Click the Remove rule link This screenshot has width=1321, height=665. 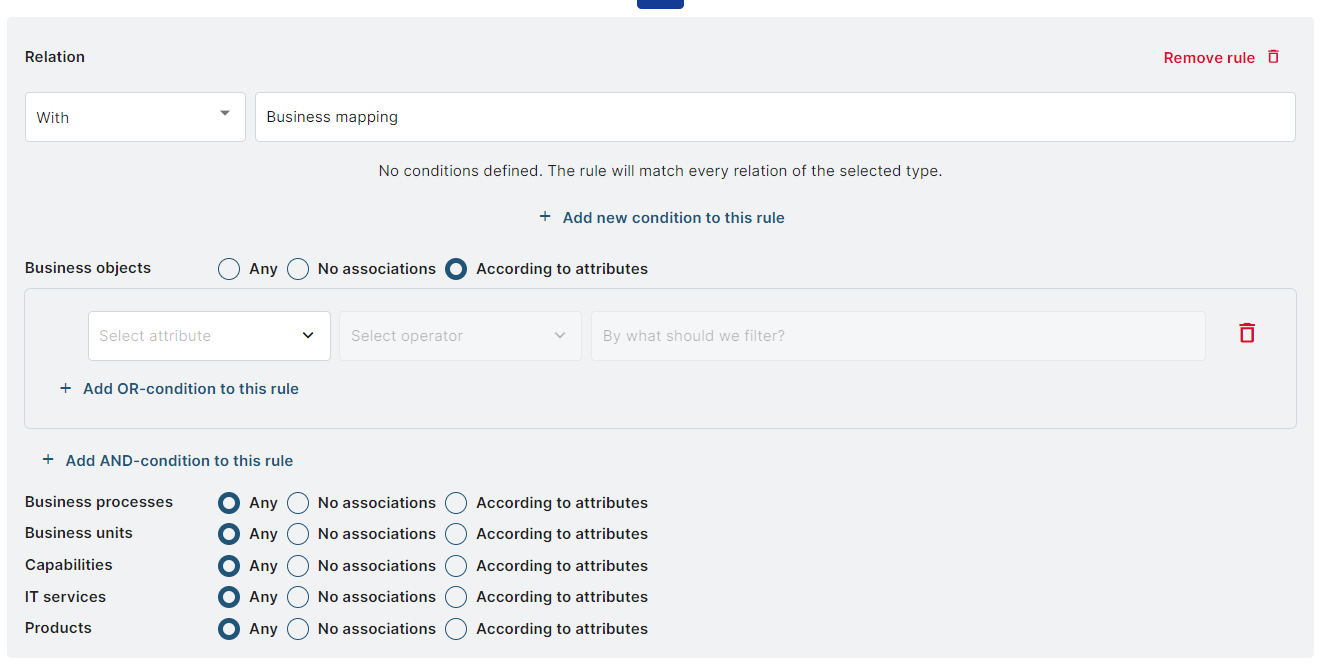pyautogui.click(x=1208, y=58)
